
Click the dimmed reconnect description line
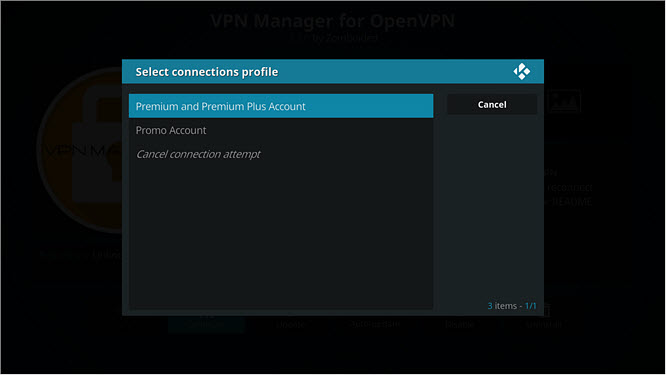click(569, 187)
